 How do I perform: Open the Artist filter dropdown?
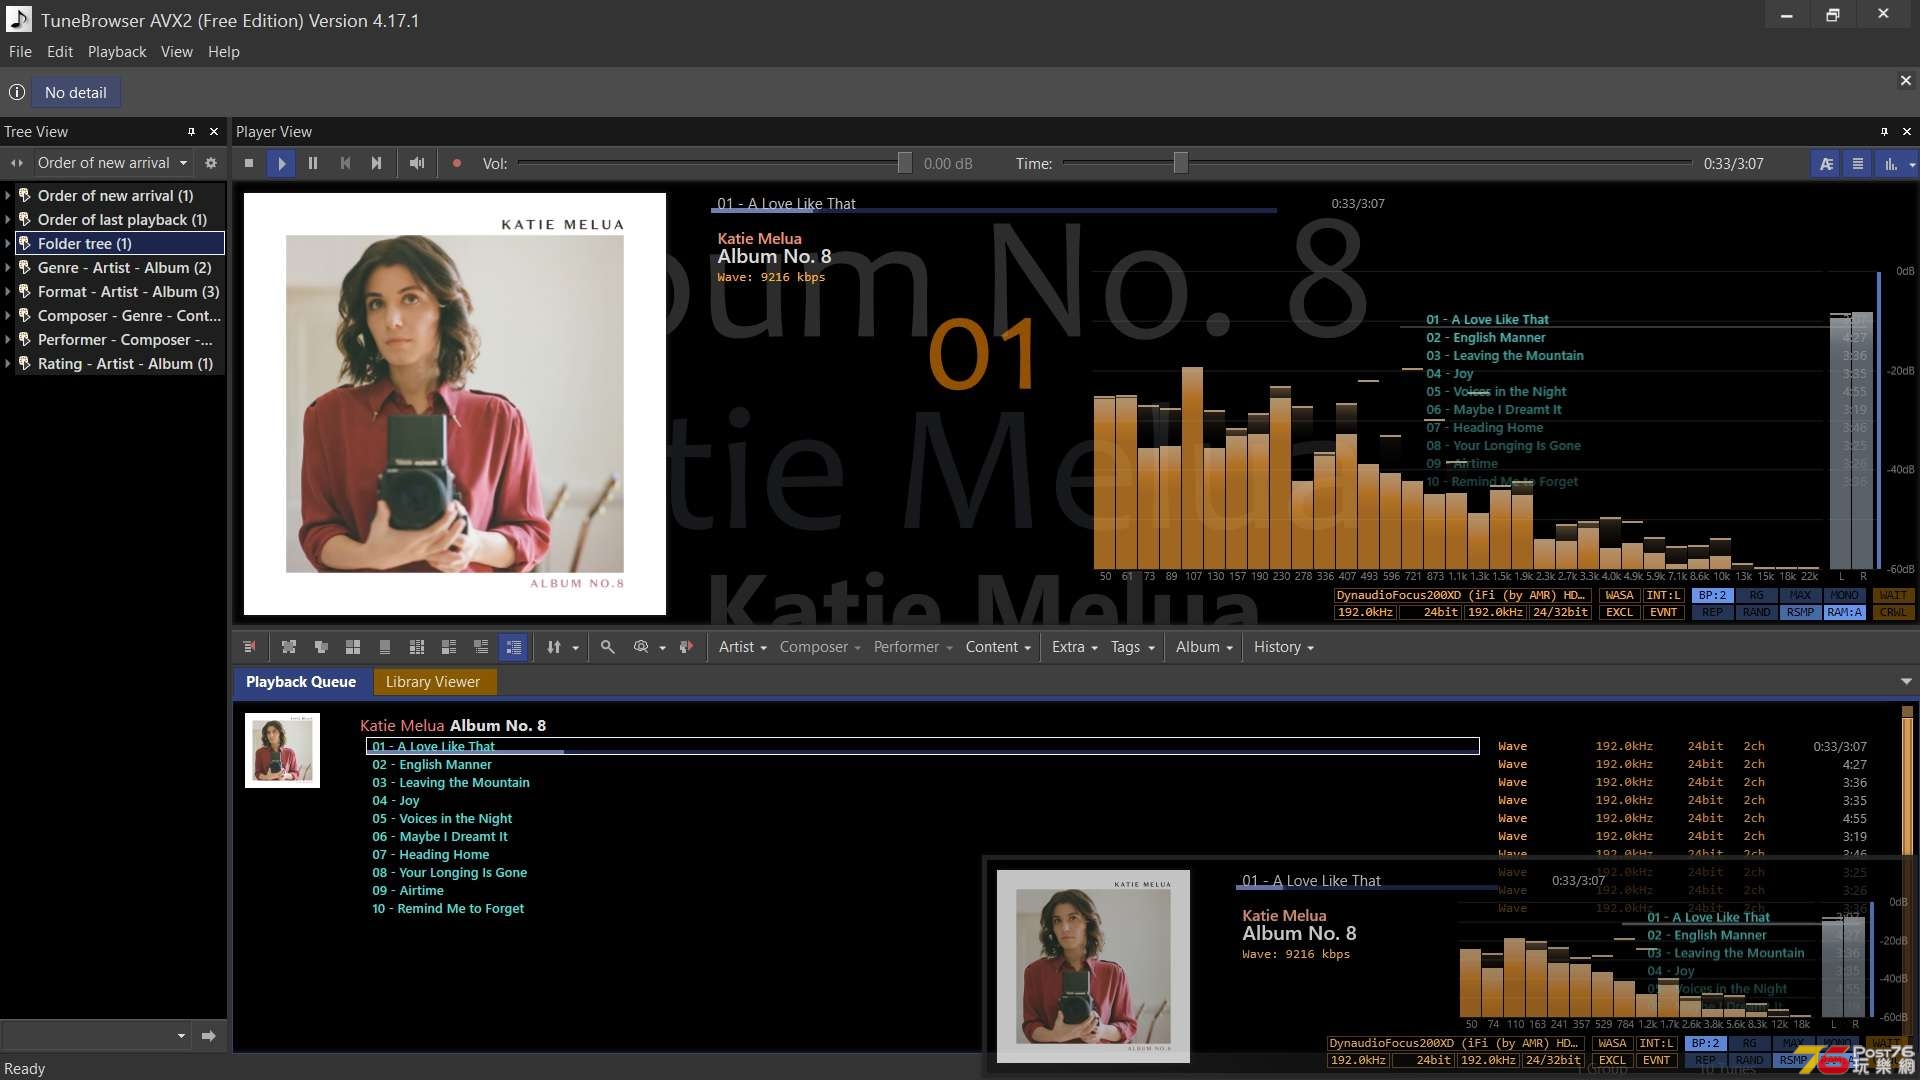[742, 647]
